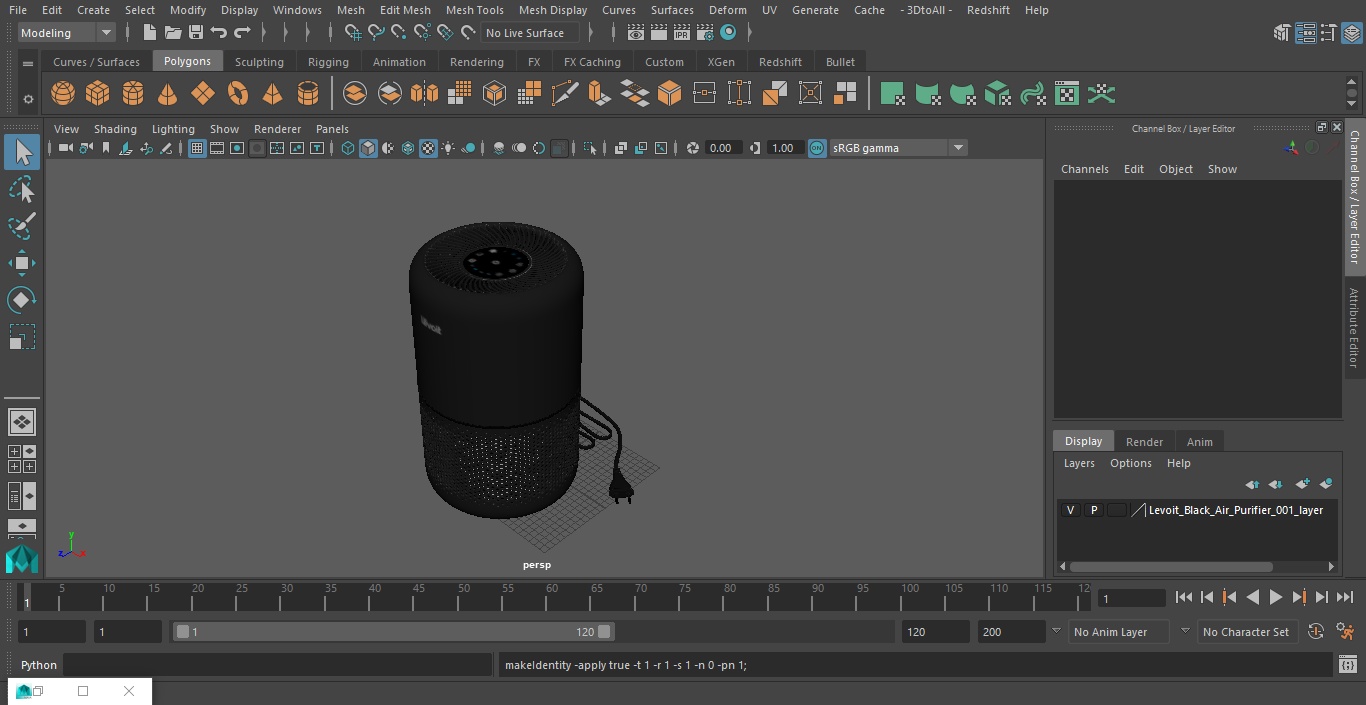Create a polygon cone from the shelf
This screenshot has height=705, width=1366.
click(x=168, y=94)
